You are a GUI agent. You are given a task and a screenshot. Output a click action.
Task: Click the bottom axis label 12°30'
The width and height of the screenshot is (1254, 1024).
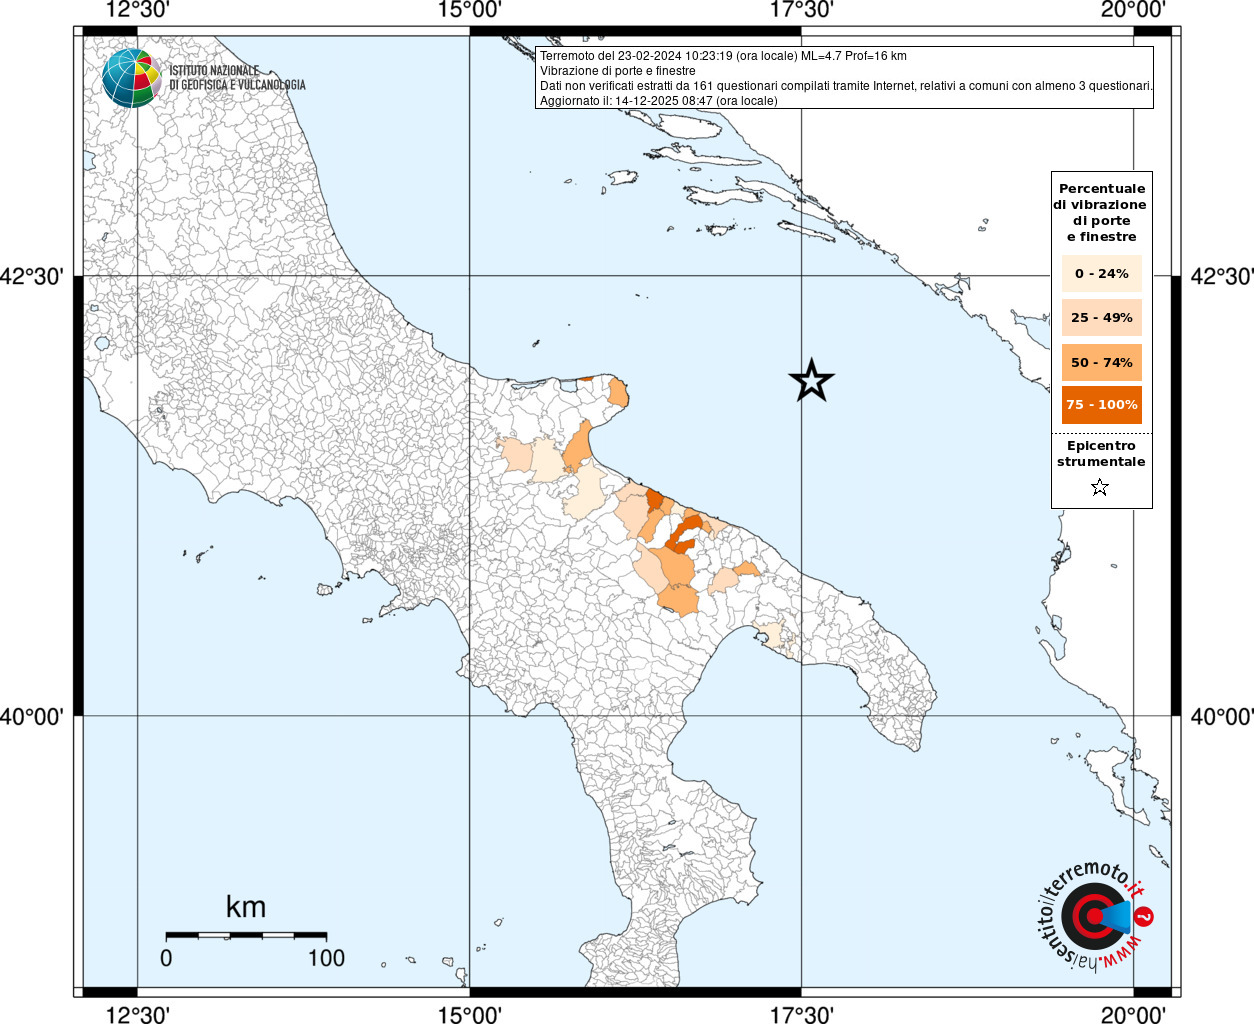pyautogui.click(x=137, y=1014)
